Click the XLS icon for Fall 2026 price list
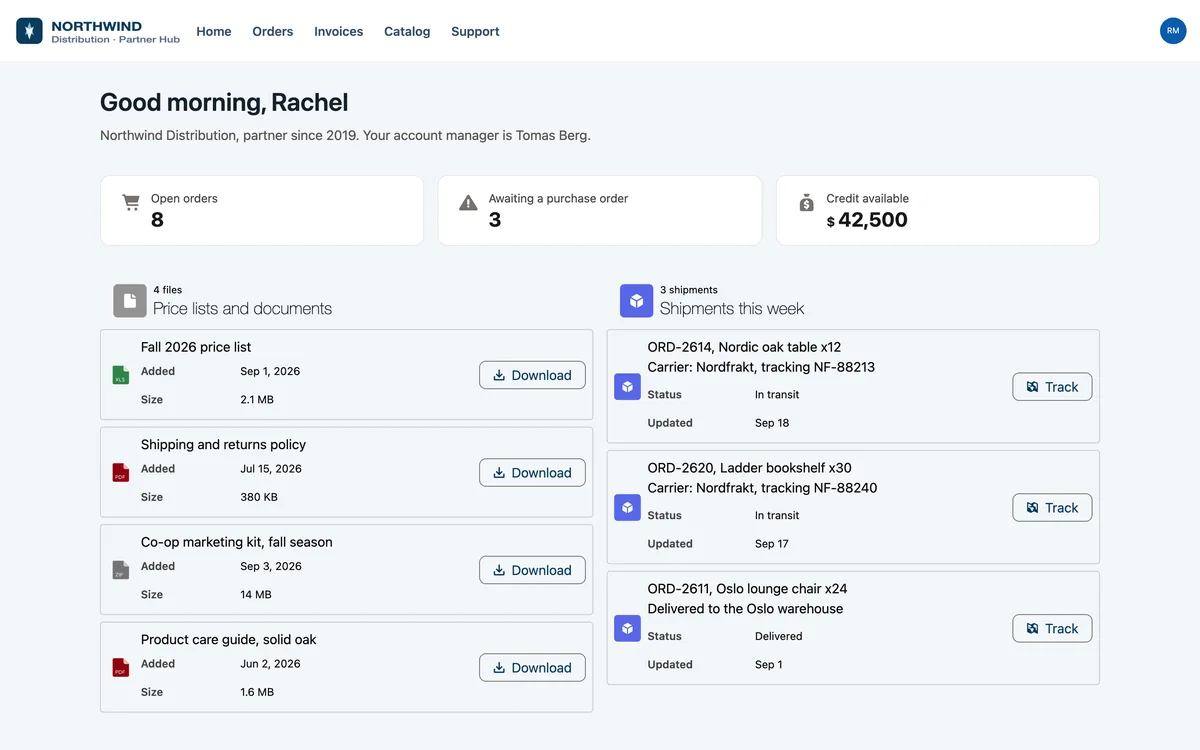Screen dimensions: 1200x750 point(121,375)
